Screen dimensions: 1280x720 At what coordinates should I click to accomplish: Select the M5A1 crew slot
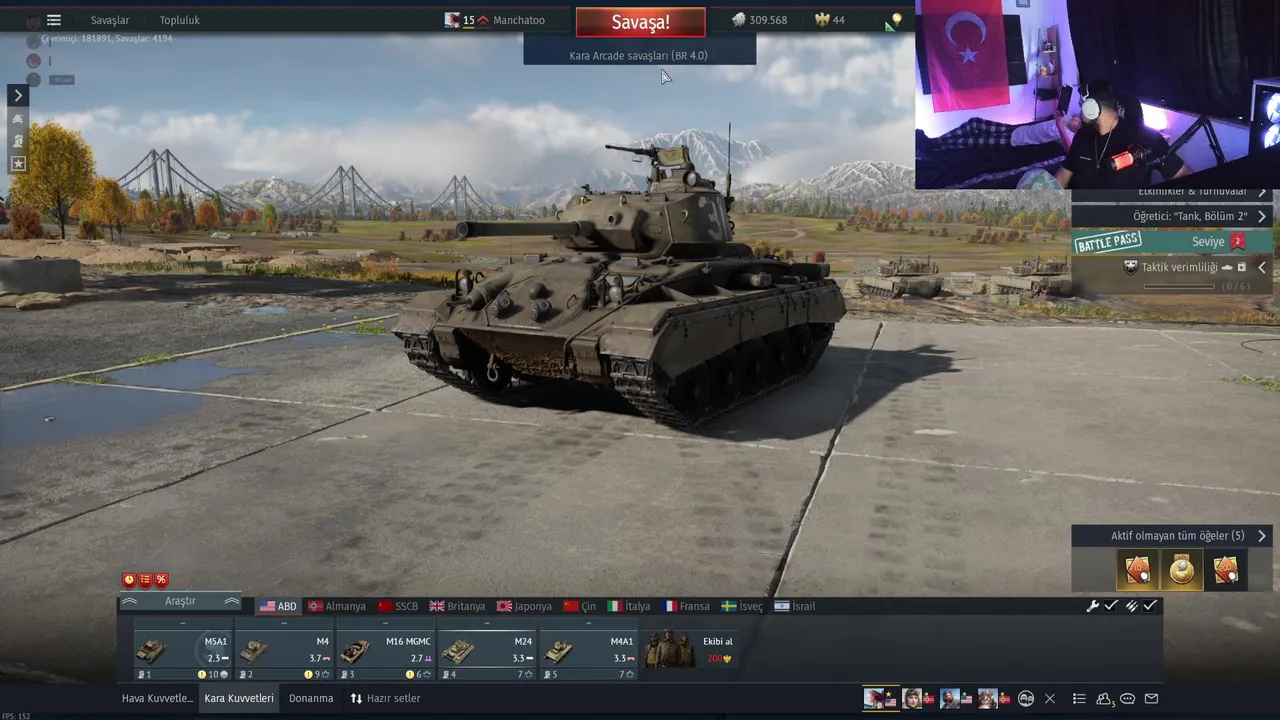(182, 649)
